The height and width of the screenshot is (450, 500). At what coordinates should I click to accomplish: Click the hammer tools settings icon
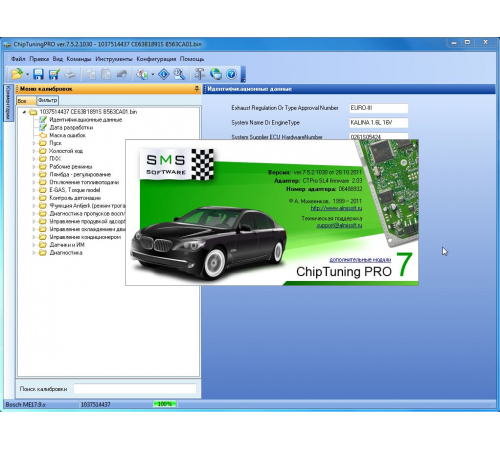point(200,74)
